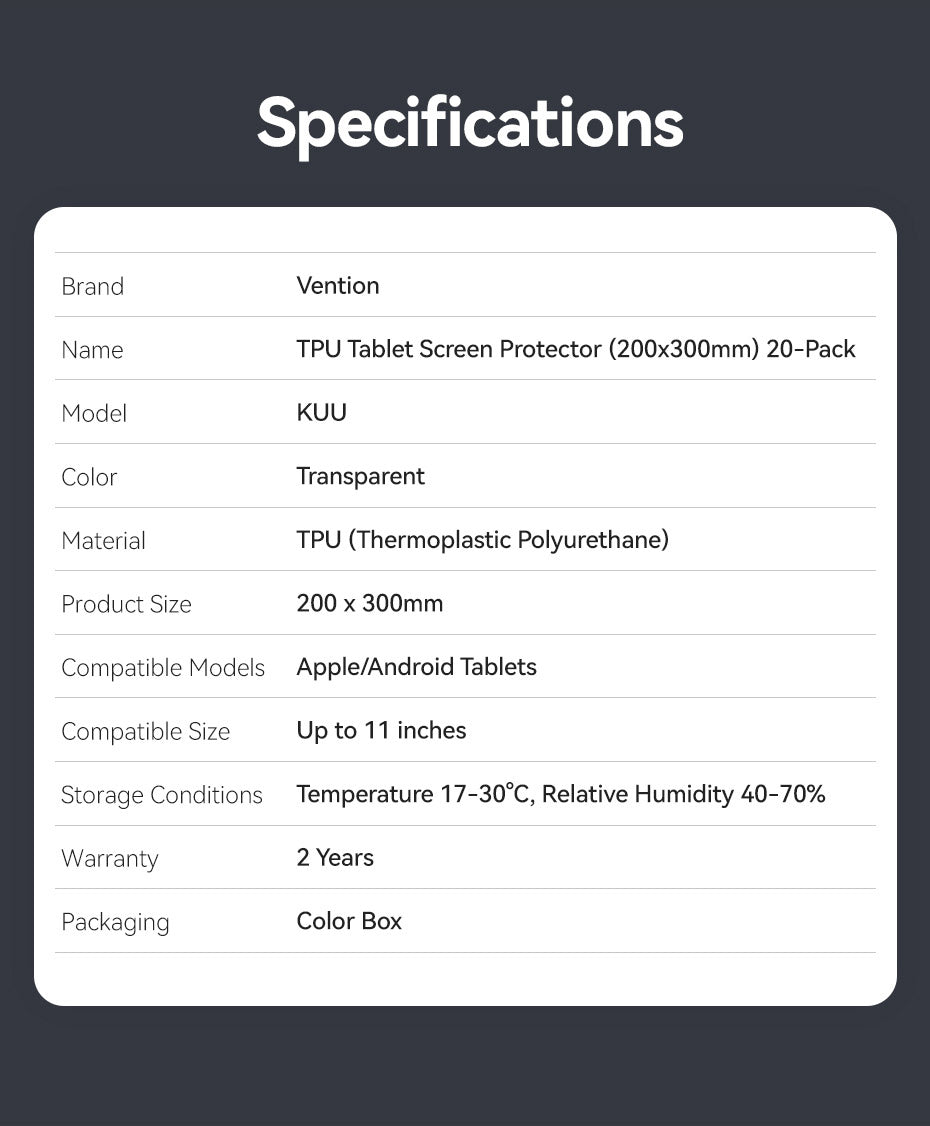Click the Temperature and Relative Humidity text
This screenshot has width=930, height=1126.
(561, 794)
